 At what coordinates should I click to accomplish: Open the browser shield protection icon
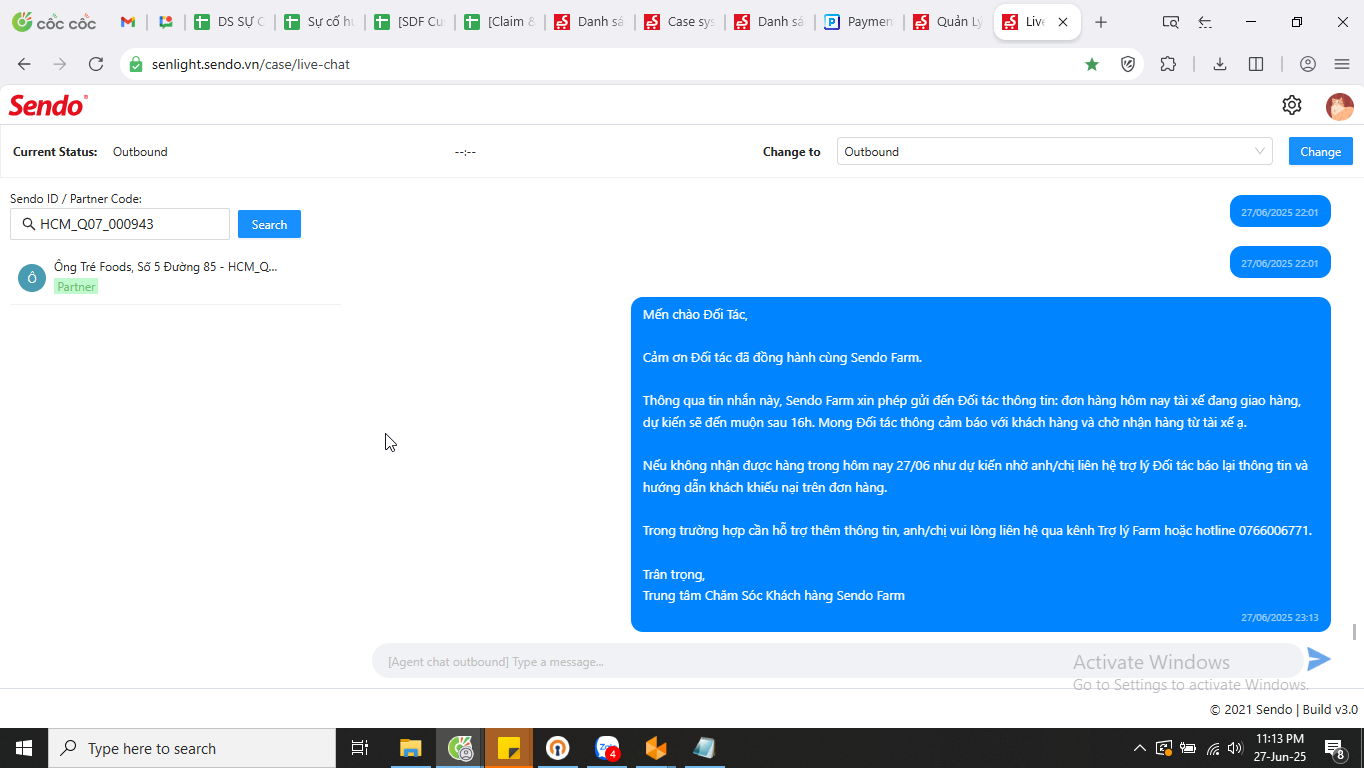tap(1128, 64)
